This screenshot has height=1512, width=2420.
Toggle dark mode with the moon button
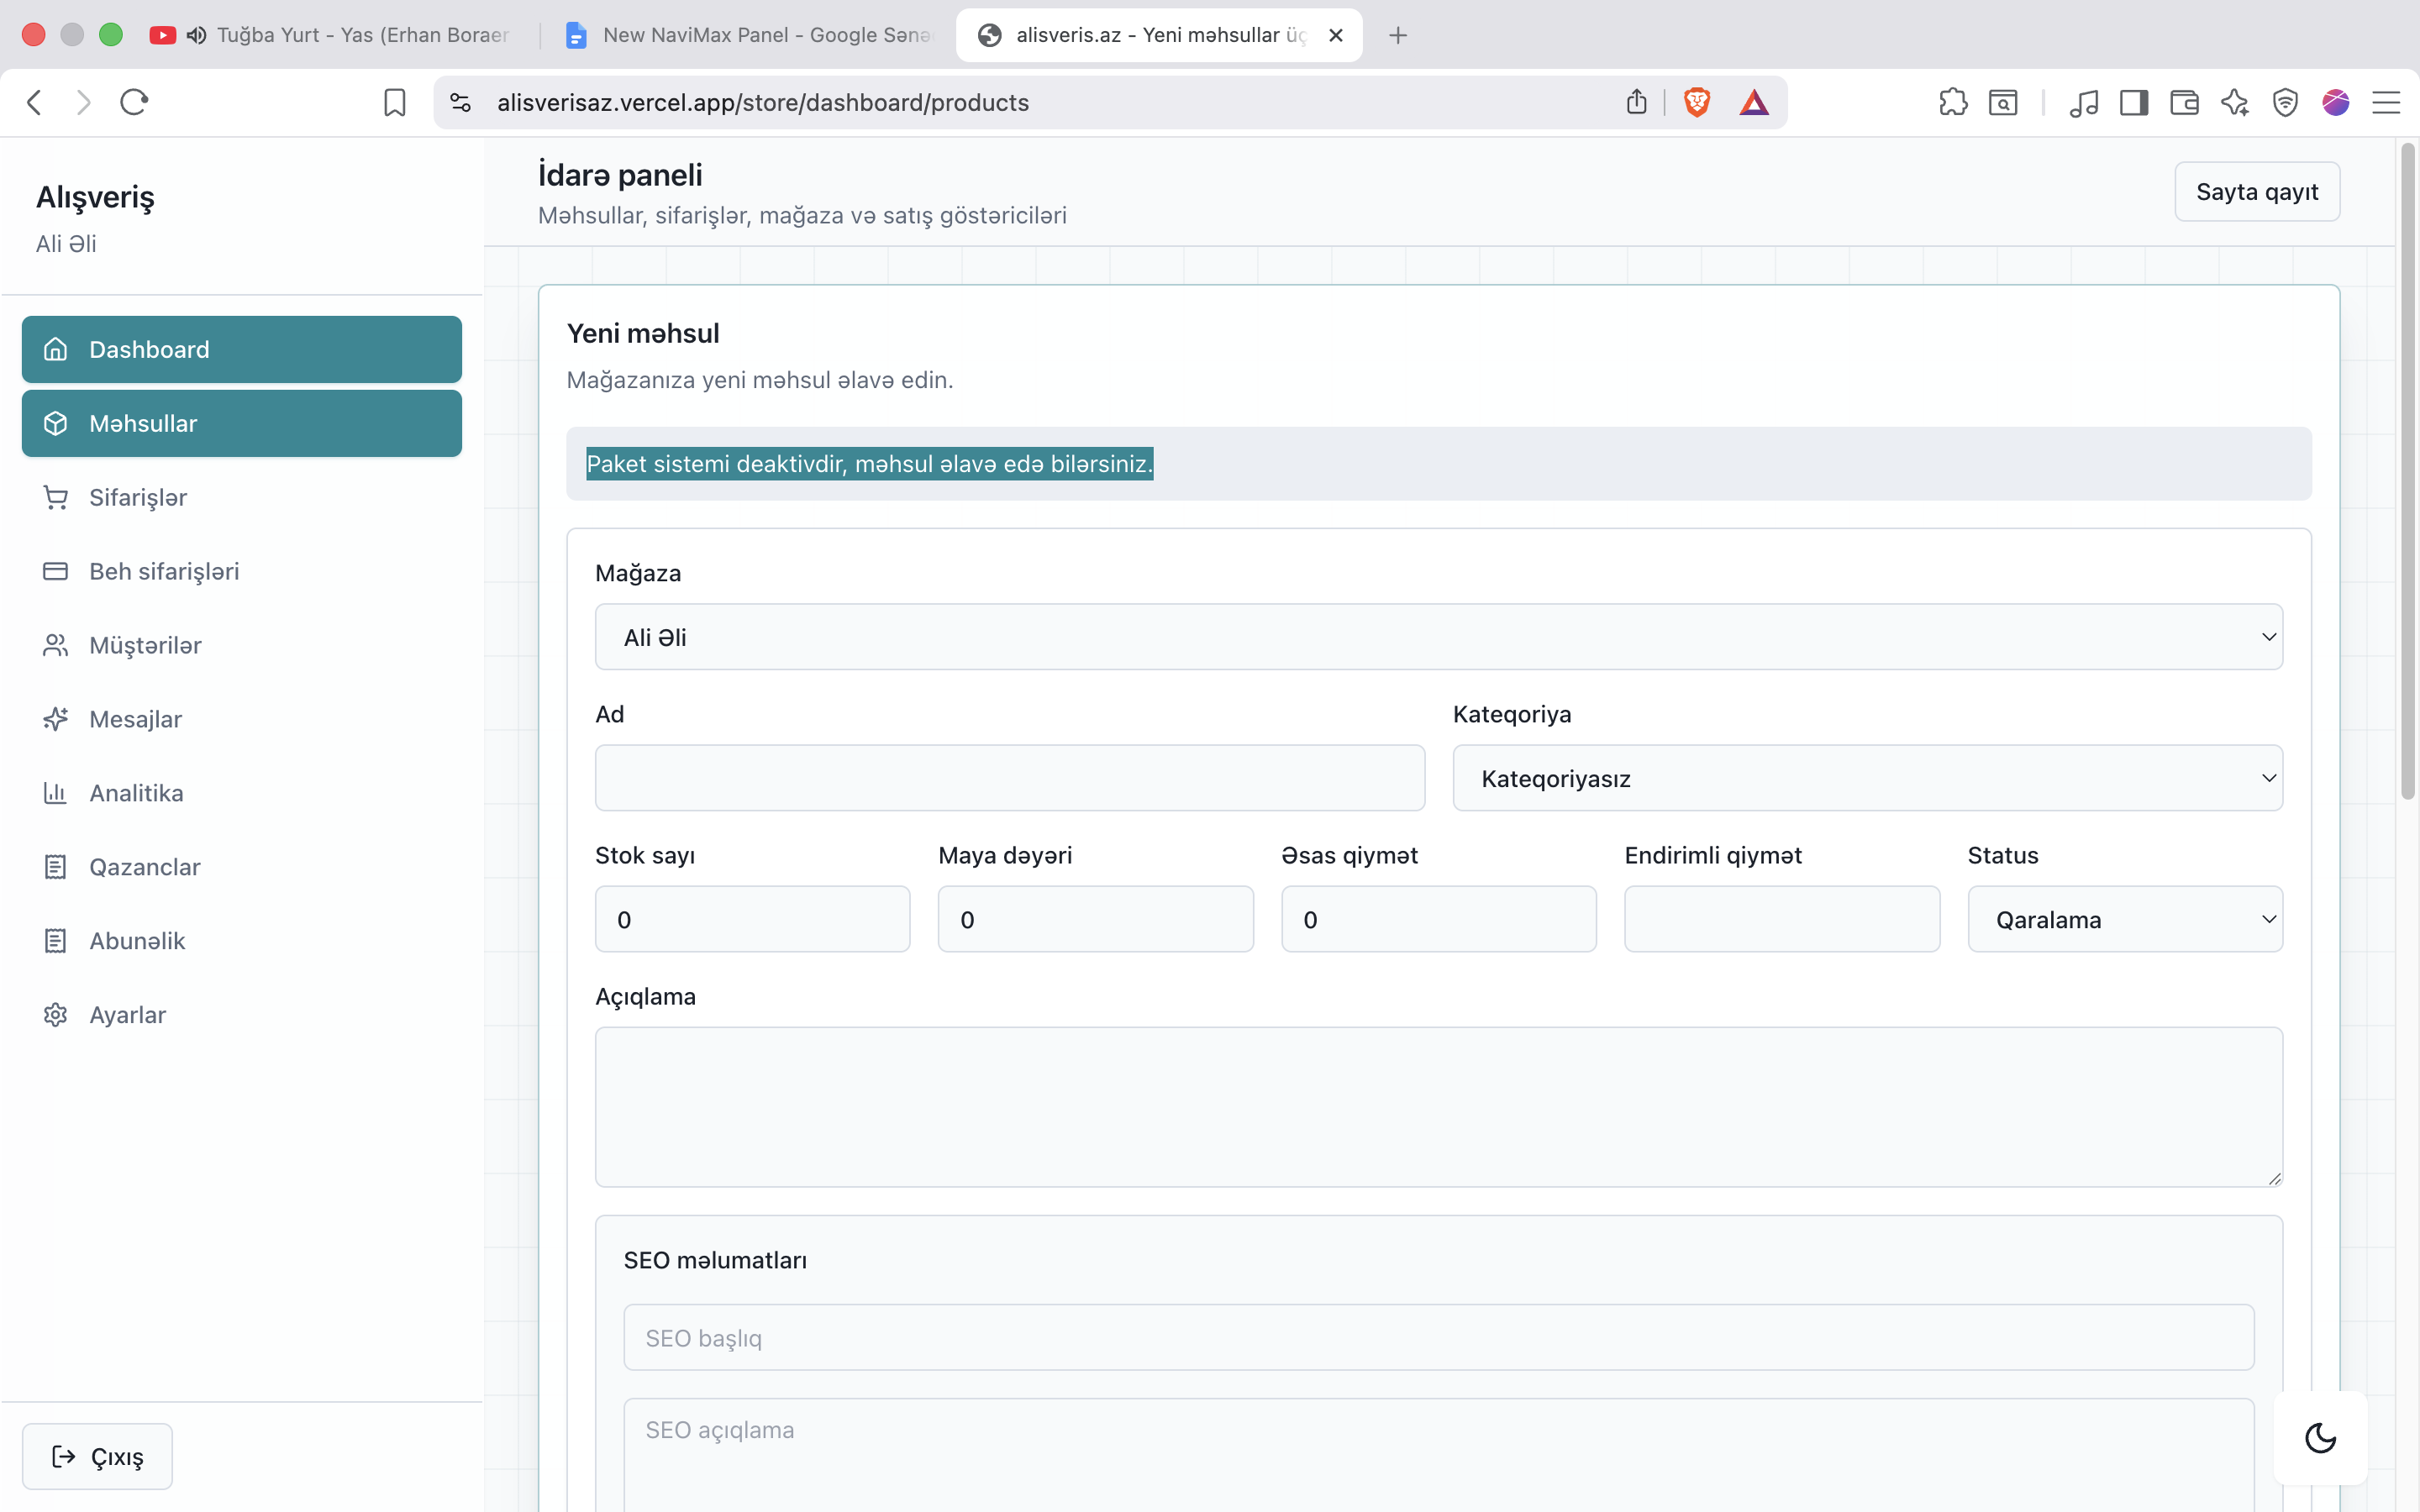tap(2320, 1438)
